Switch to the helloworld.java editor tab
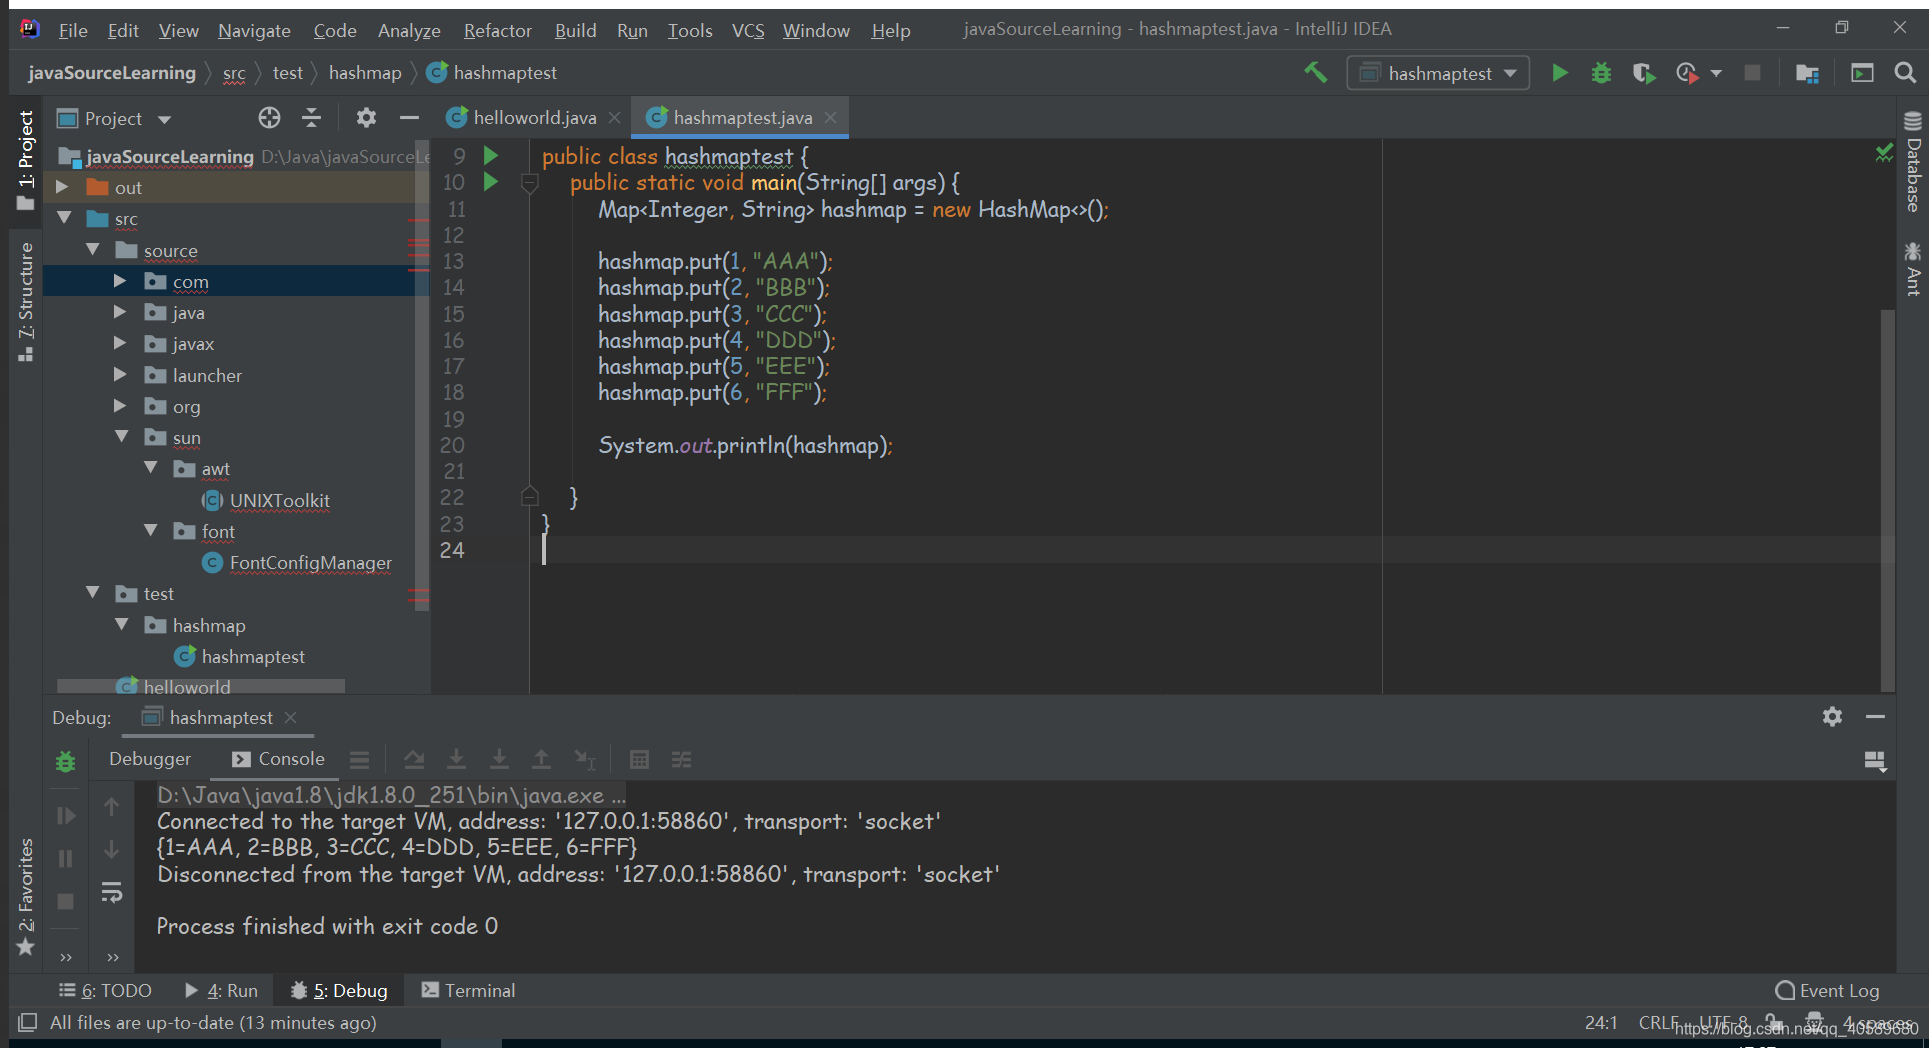1929x1048 pixels. click(x=534, y=118)
